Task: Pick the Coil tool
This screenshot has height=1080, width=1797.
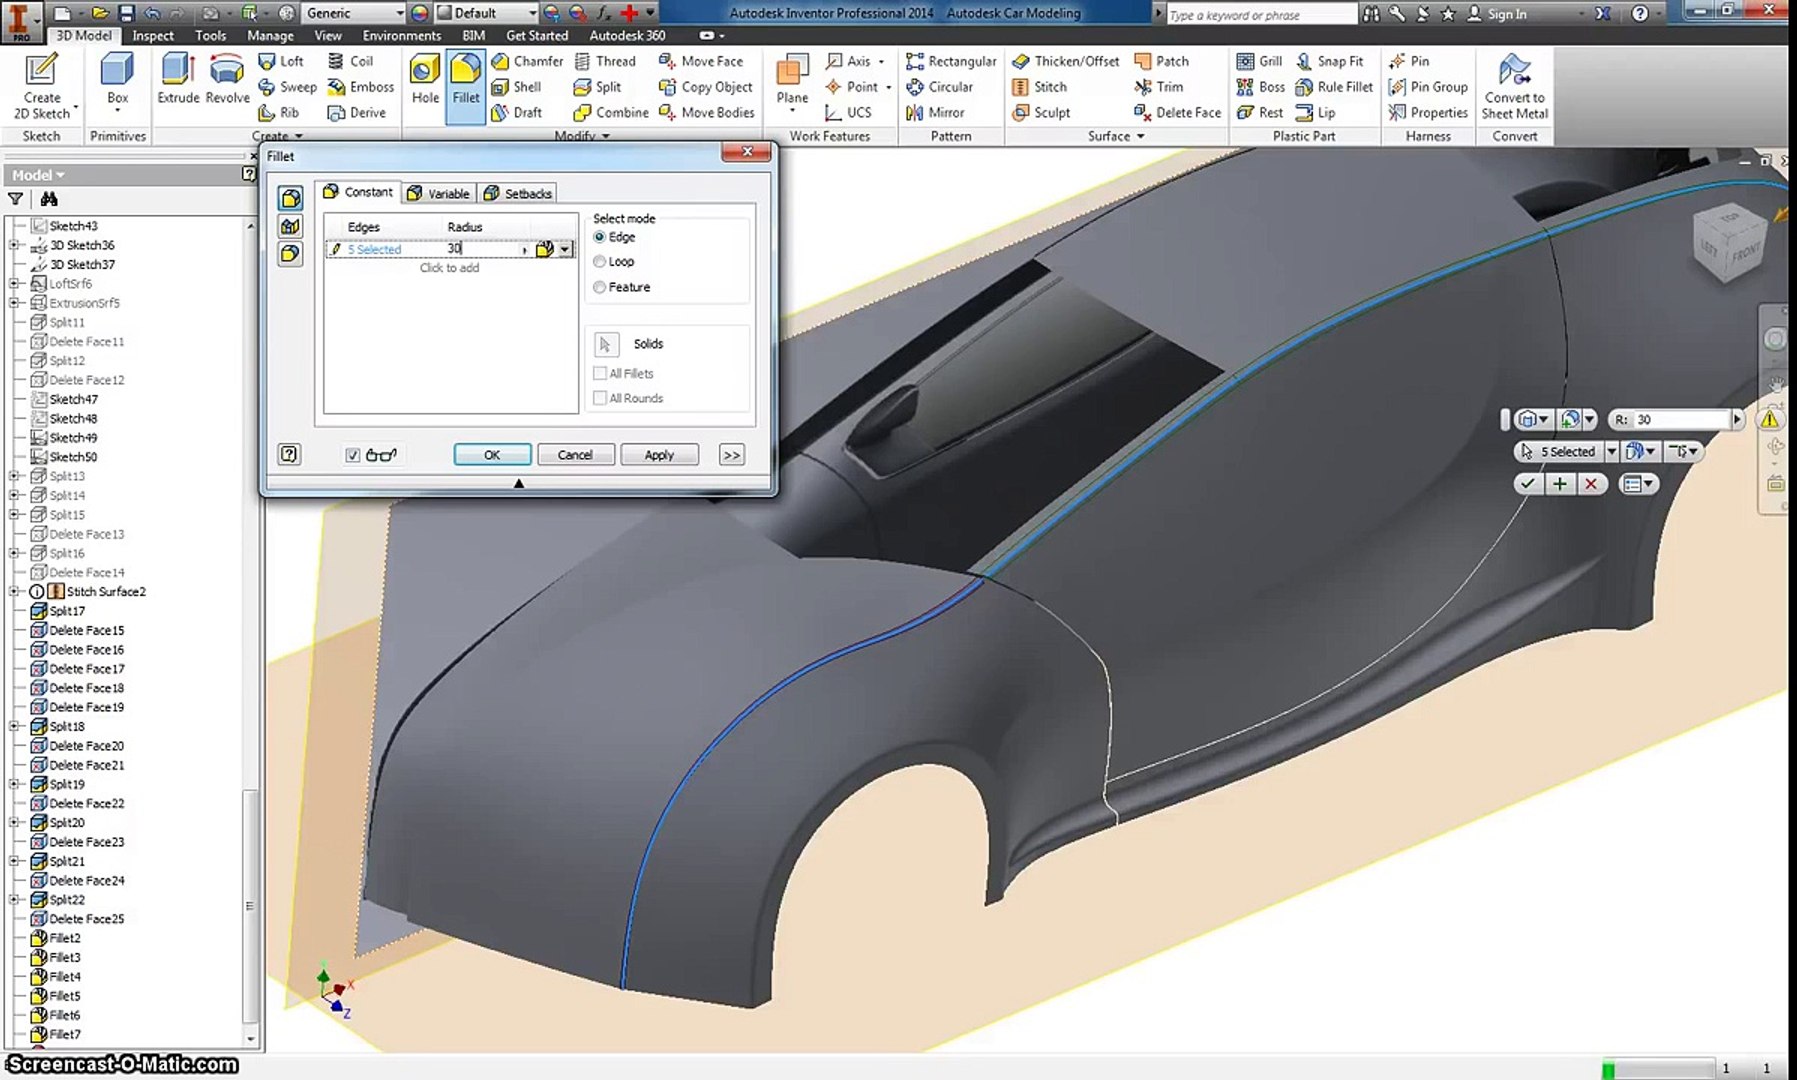Action: (x=351, y=61)
